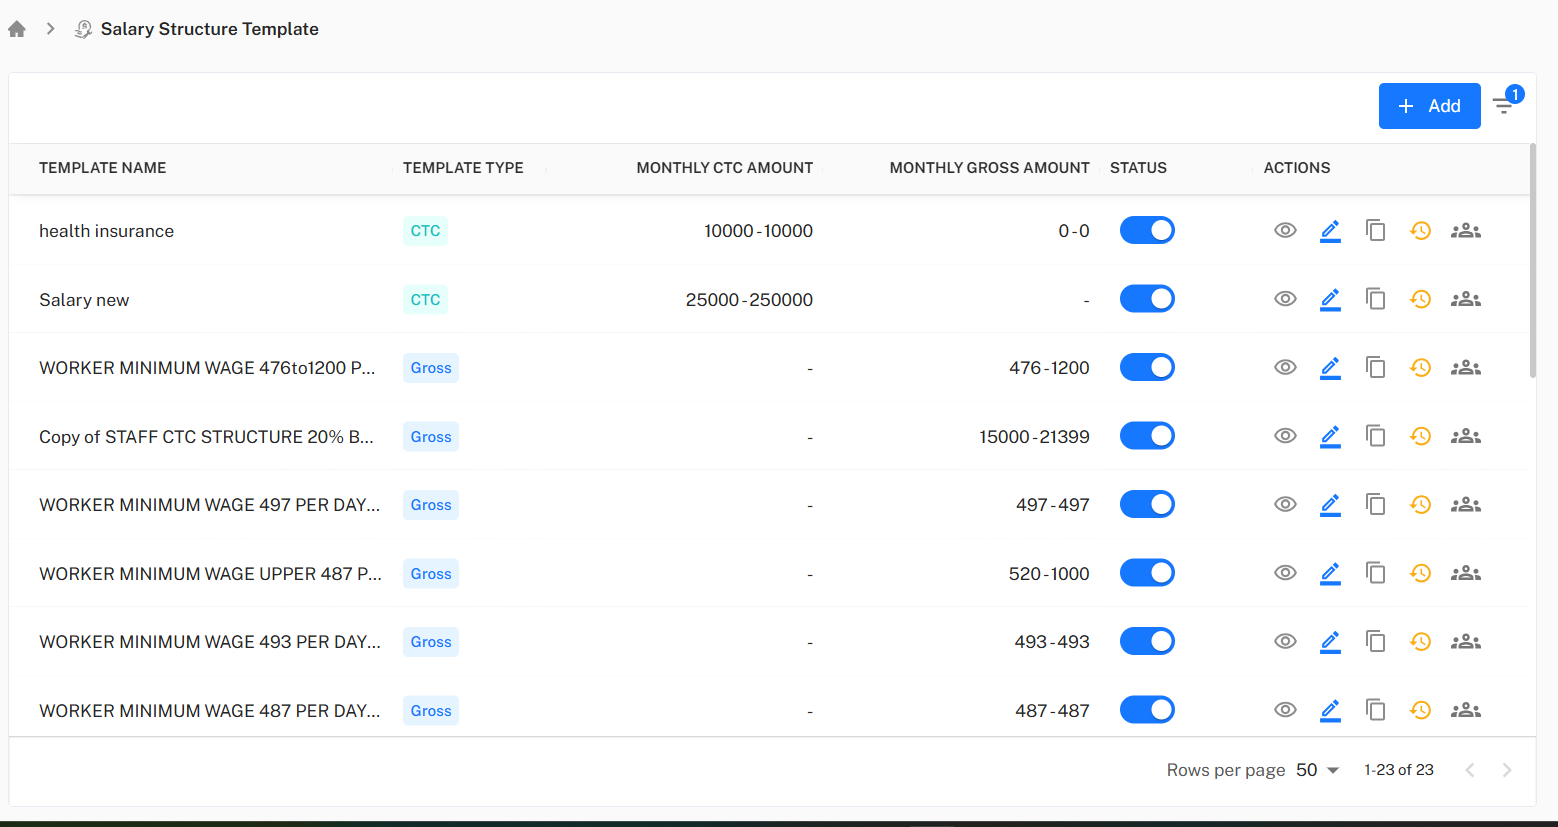Viewport: 1558px width, 827px height.
Task: Duplicate the WORKER MINIMUM WAGE 493 template
Action: click(x=1376, y=642)
